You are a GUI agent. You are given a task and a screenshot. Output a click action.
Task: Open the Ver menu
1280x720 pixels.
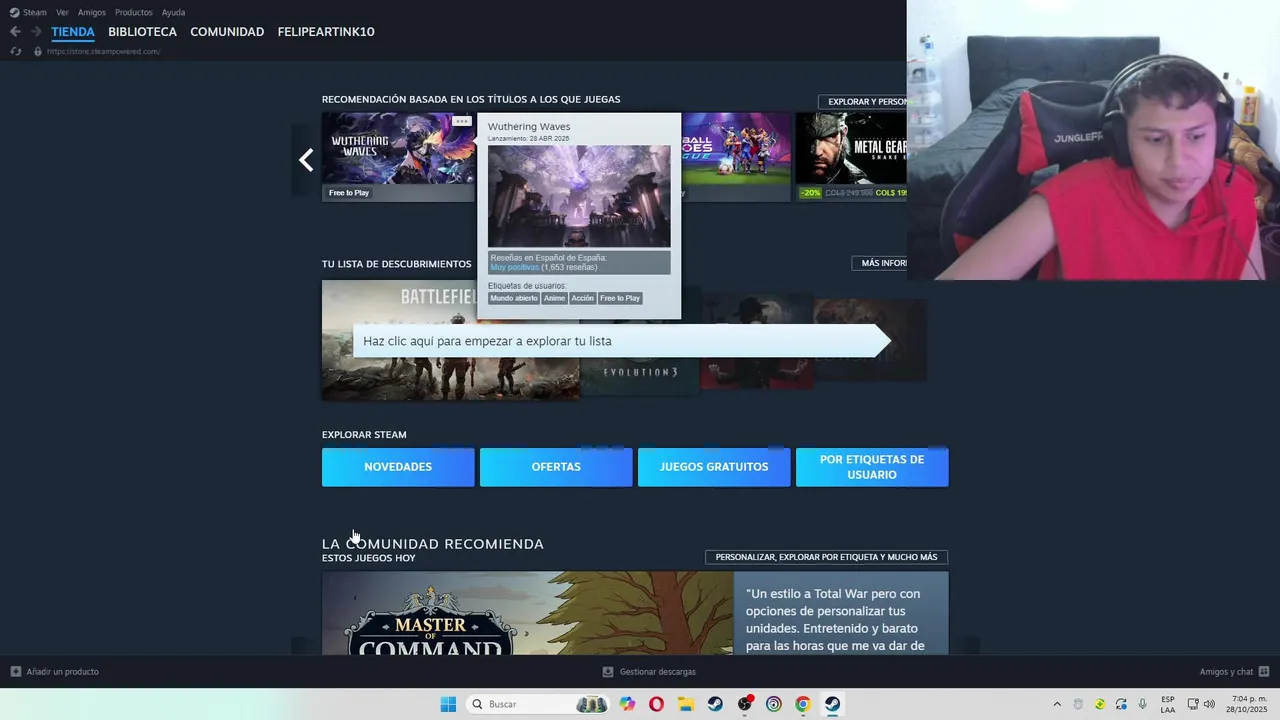(x=62, y=12)
